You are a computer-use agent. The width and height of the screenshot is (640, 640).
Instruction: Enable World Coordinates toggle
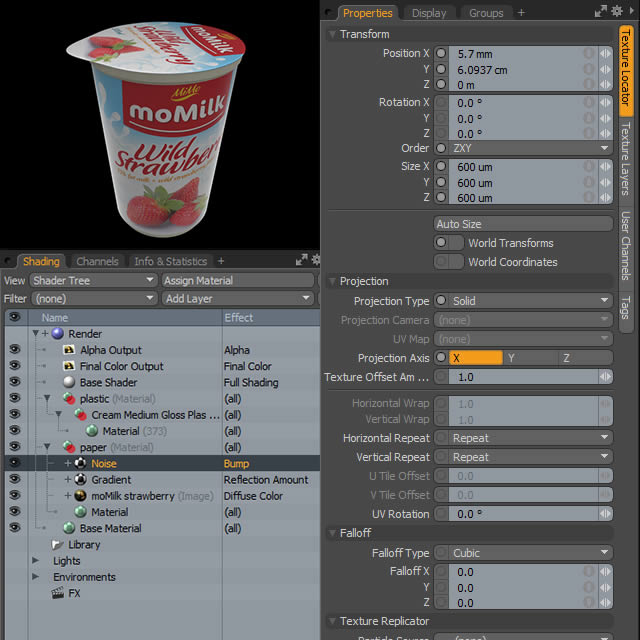point(449,262)
